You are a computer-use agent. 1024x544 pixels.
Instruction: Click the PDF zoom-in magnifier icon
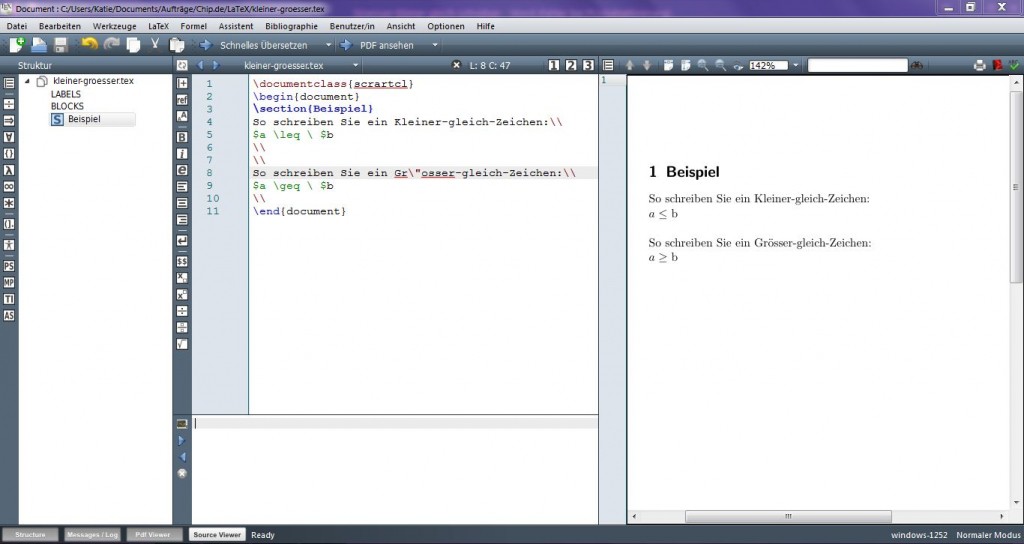[x=703, y=65]
